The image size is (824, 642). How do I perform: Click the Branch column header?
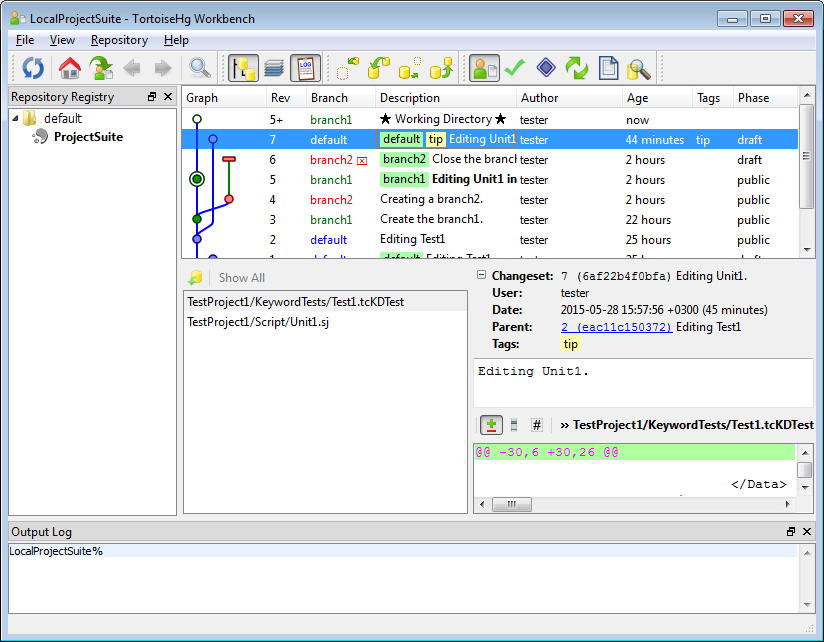click(x=341, y=98)
